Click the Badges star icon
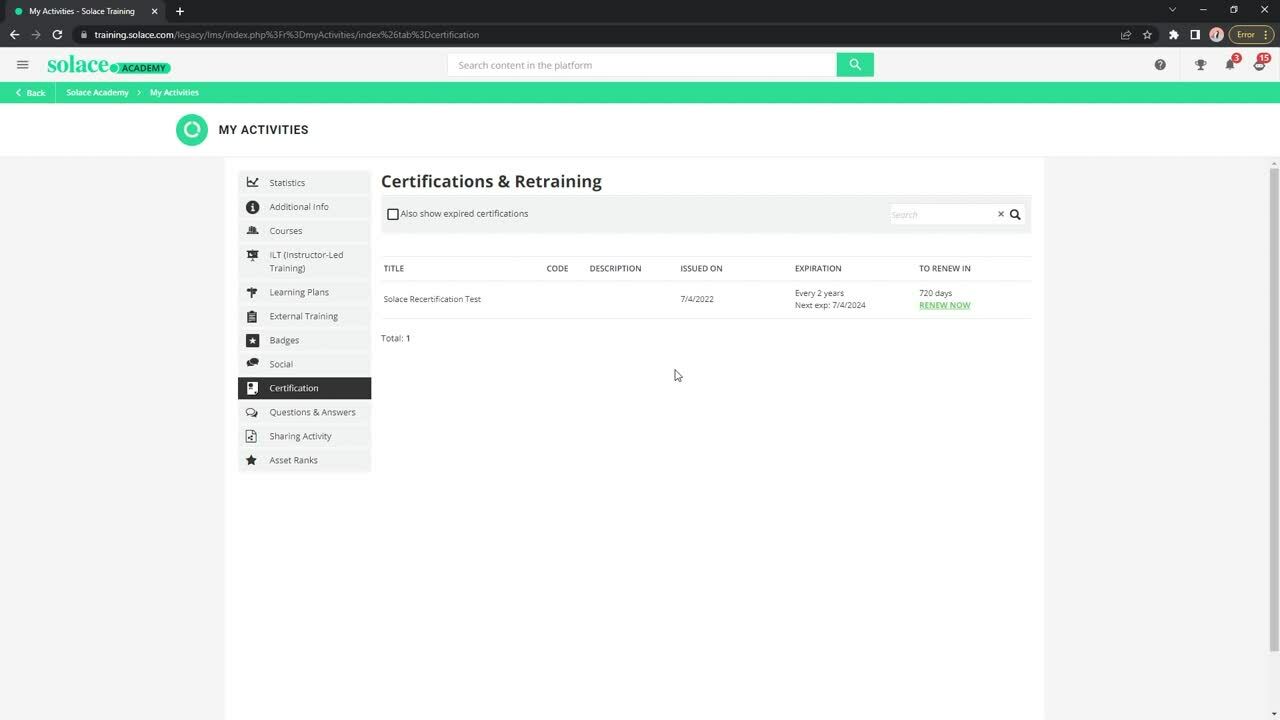This screenshot has height=720, width=1280. point(252,340)
